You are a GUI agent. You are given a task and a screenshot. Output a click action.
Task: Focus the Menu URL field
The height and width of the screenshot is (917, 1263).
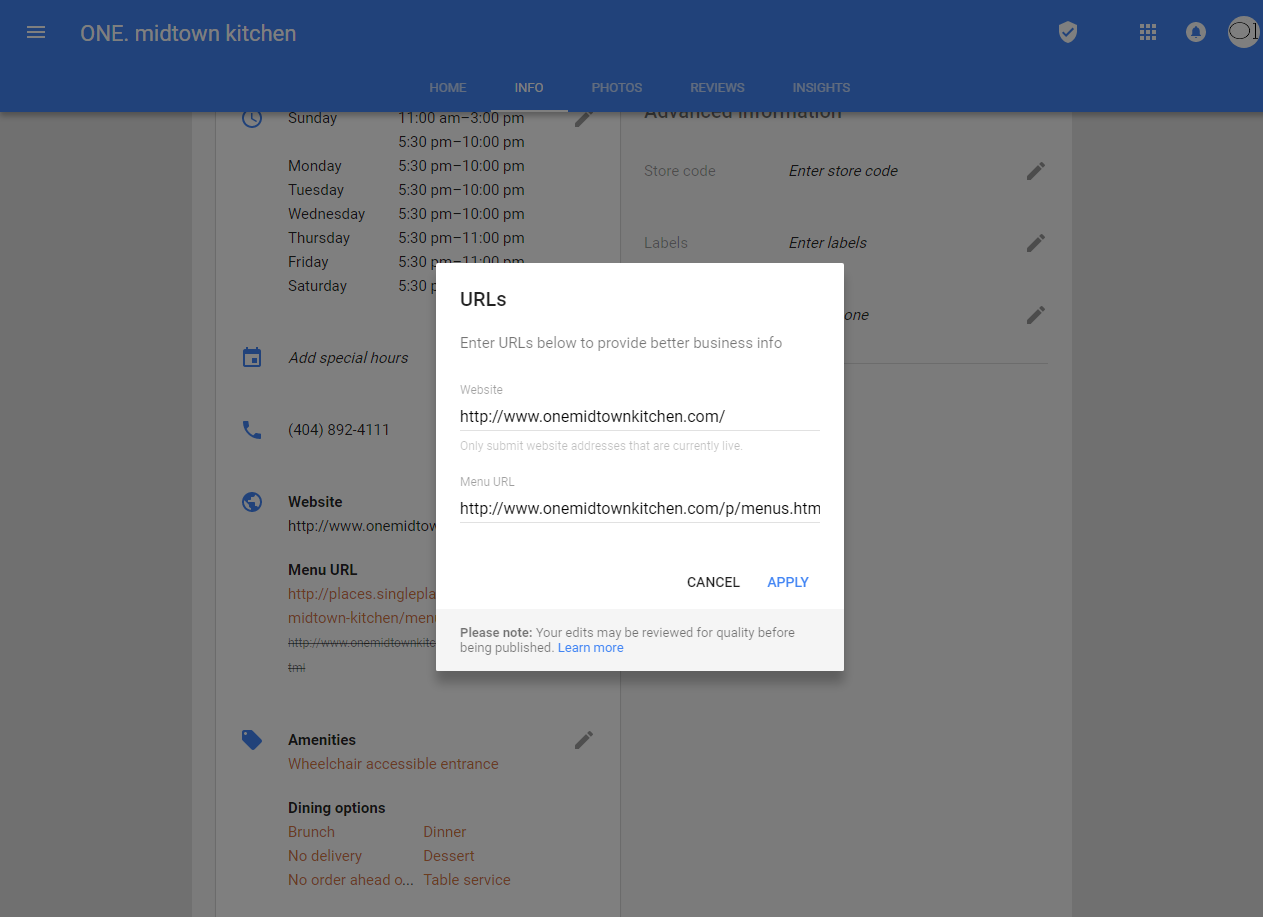(640, 509)
